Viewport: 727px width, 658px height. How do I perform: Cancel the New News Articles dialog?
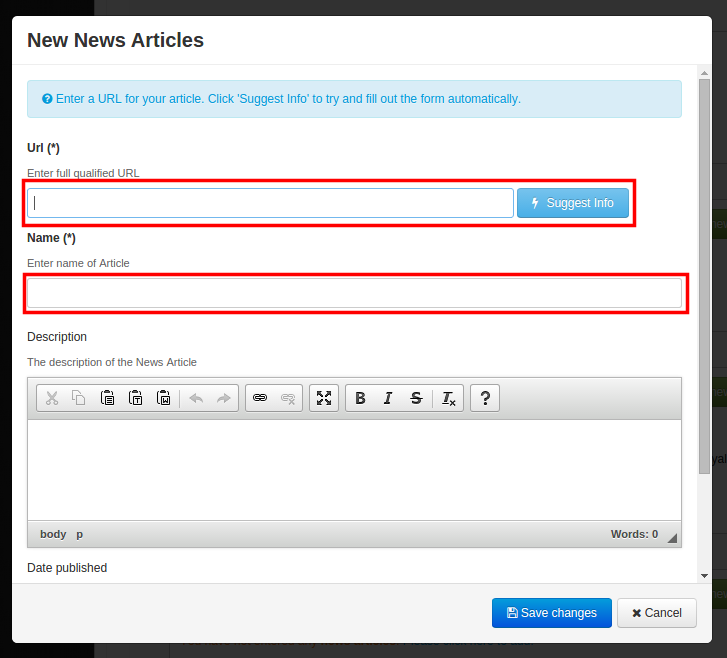[657, 613]
